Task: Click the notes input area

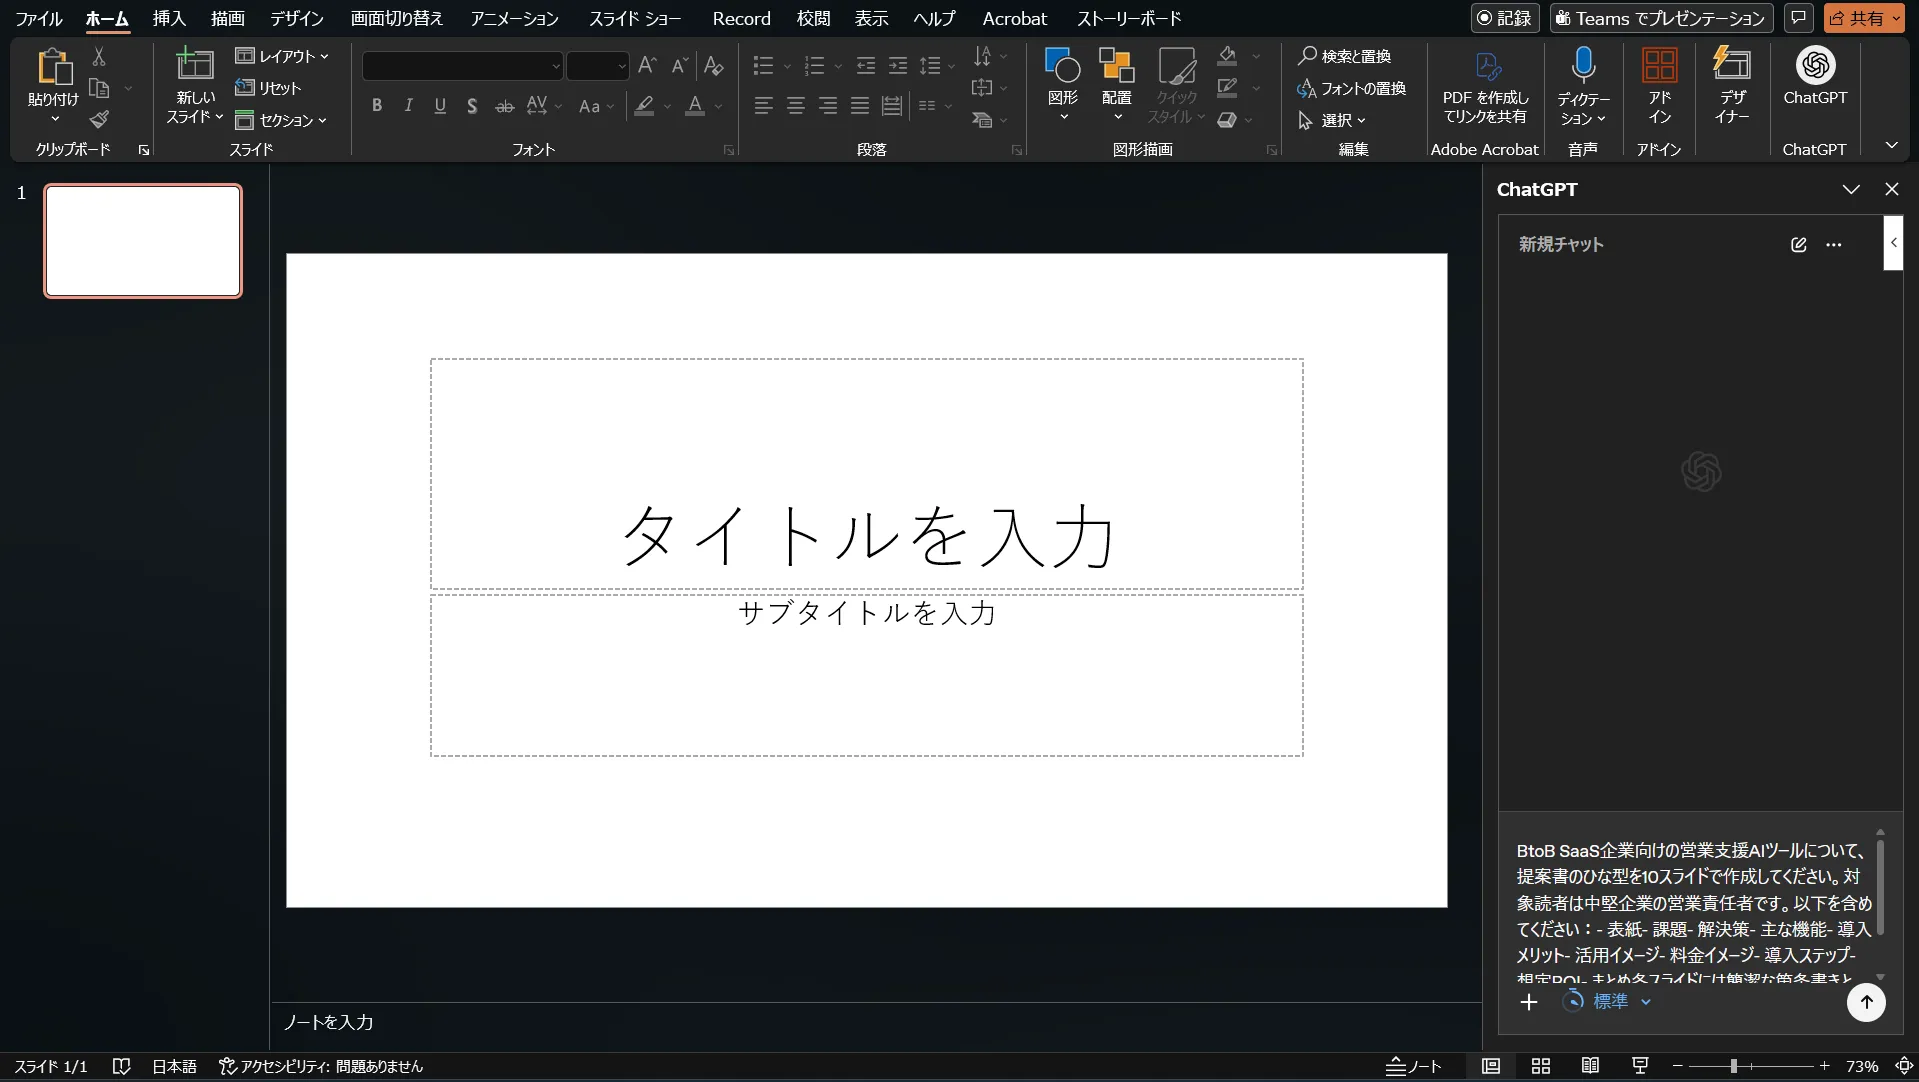Action: 876,1022
